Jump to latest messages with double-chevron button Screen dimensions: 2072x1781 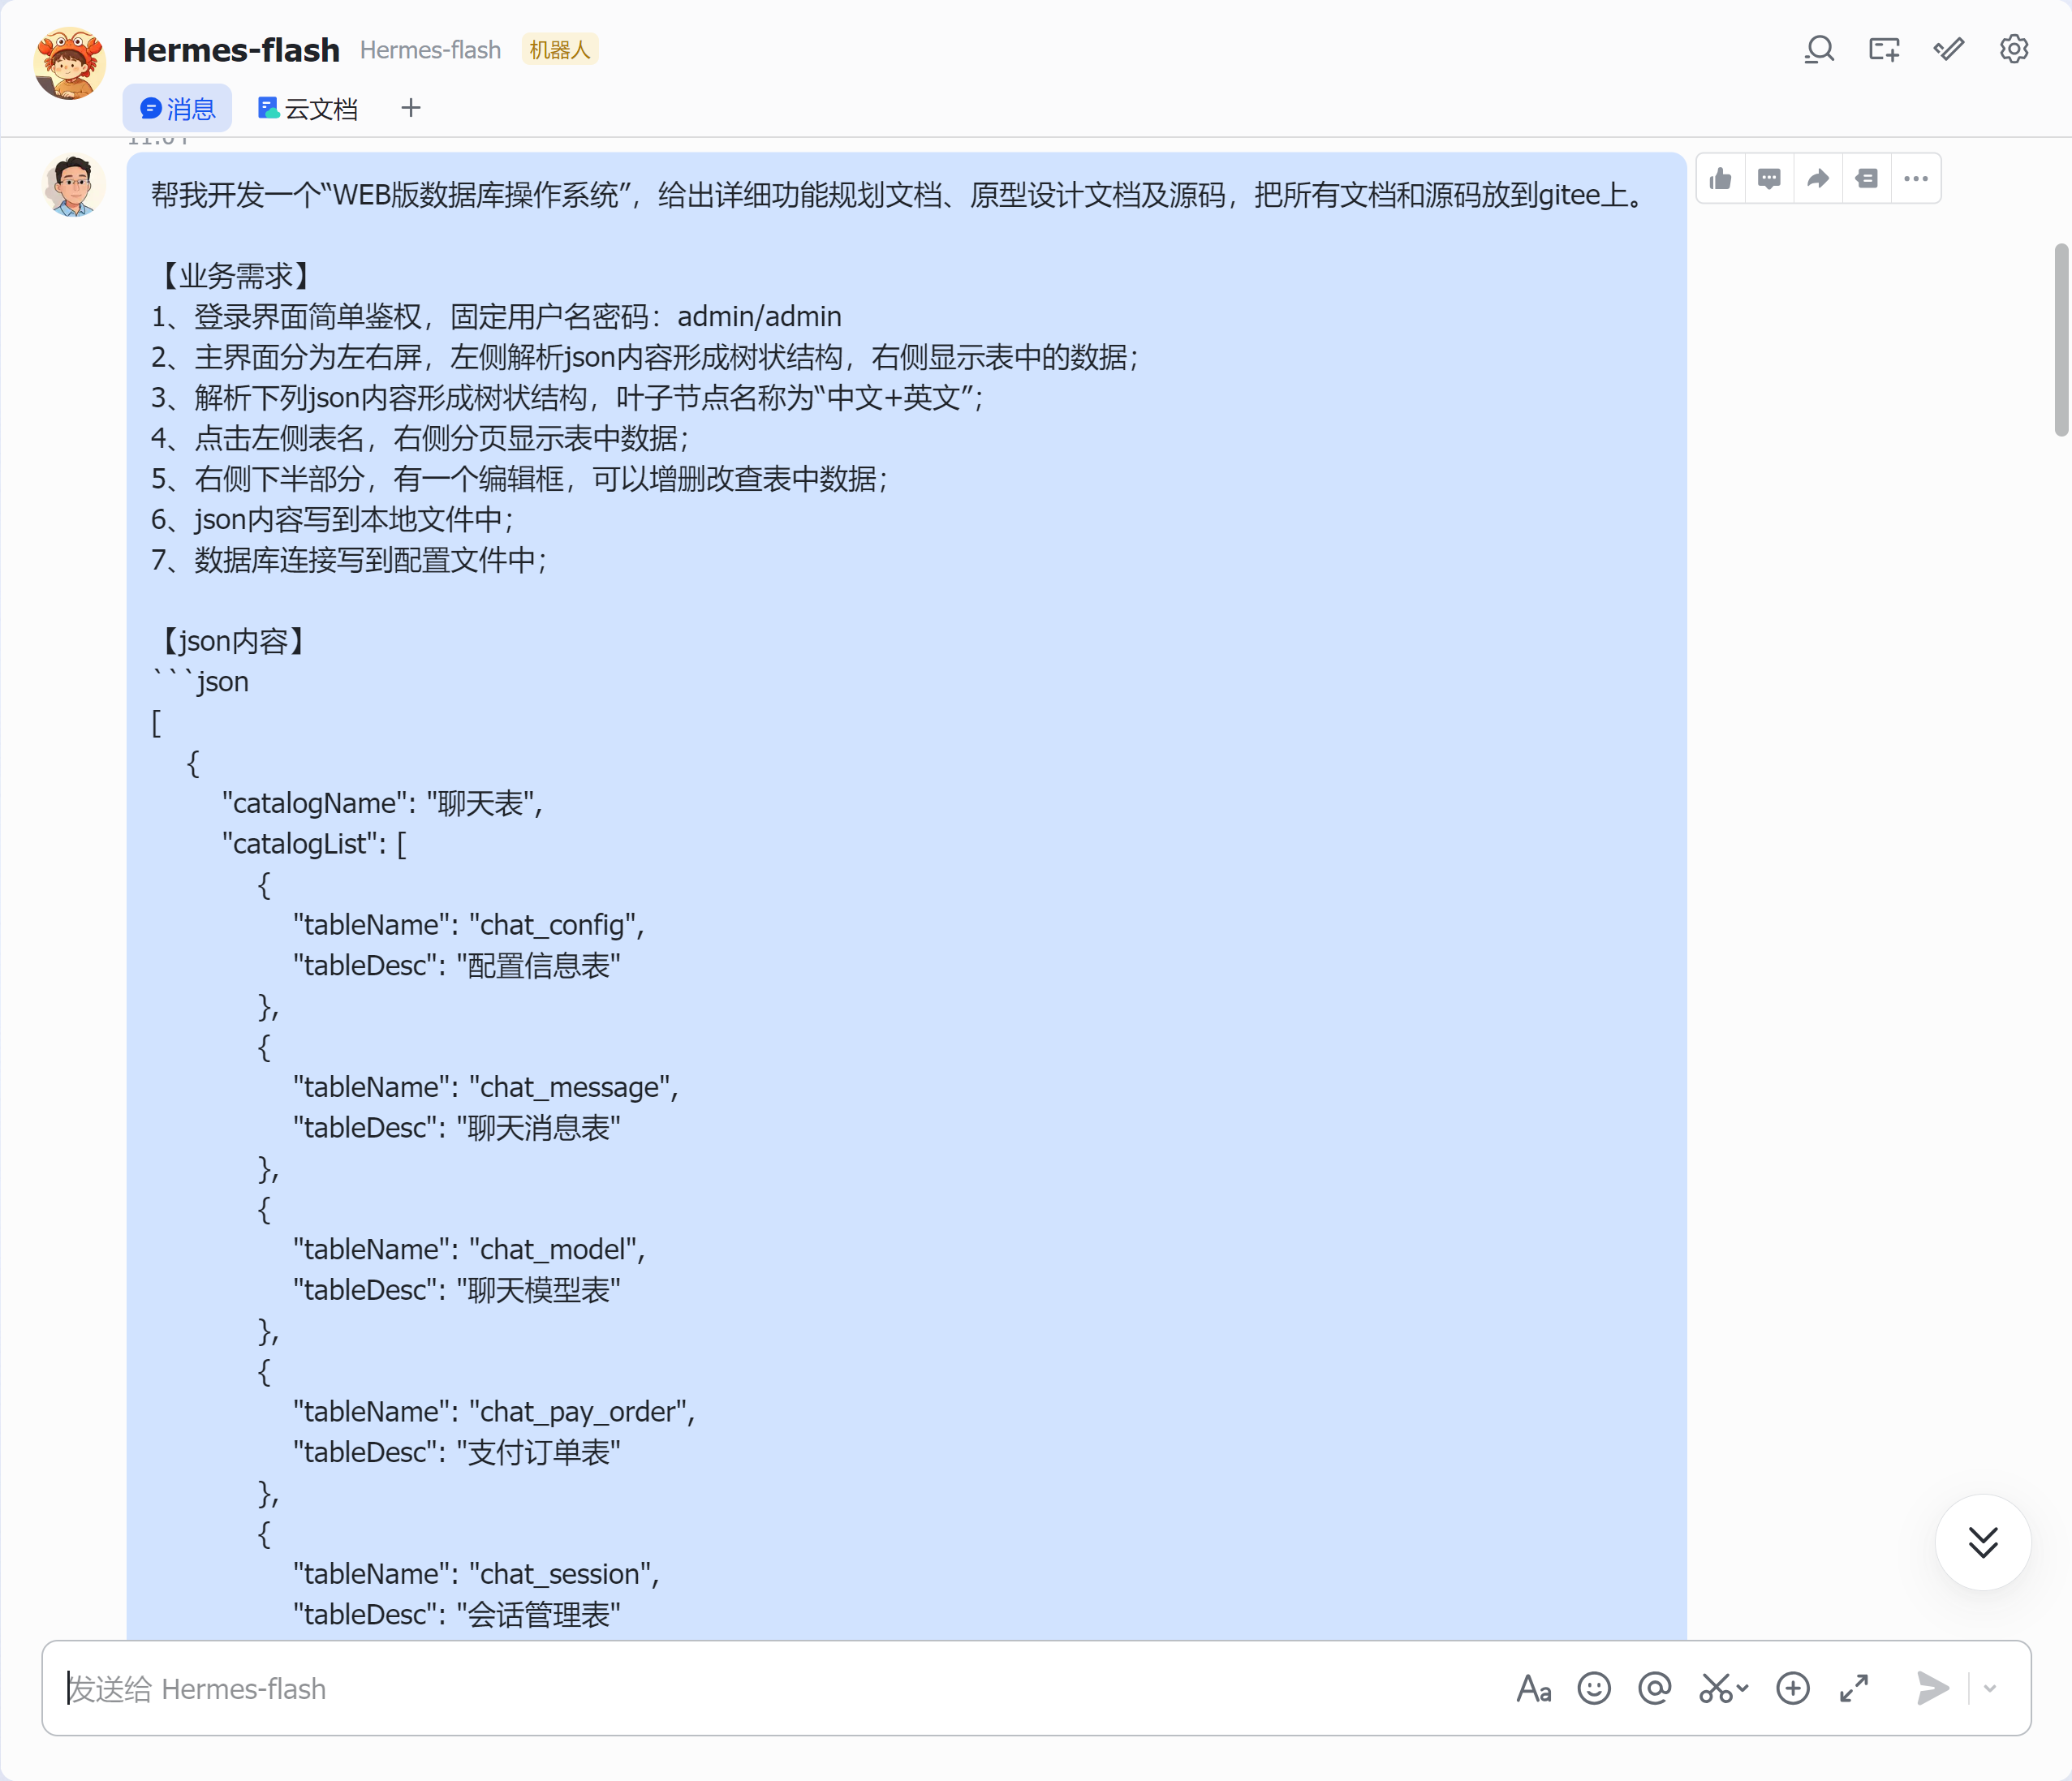pyautogui.click(x=1983, y=1542)
